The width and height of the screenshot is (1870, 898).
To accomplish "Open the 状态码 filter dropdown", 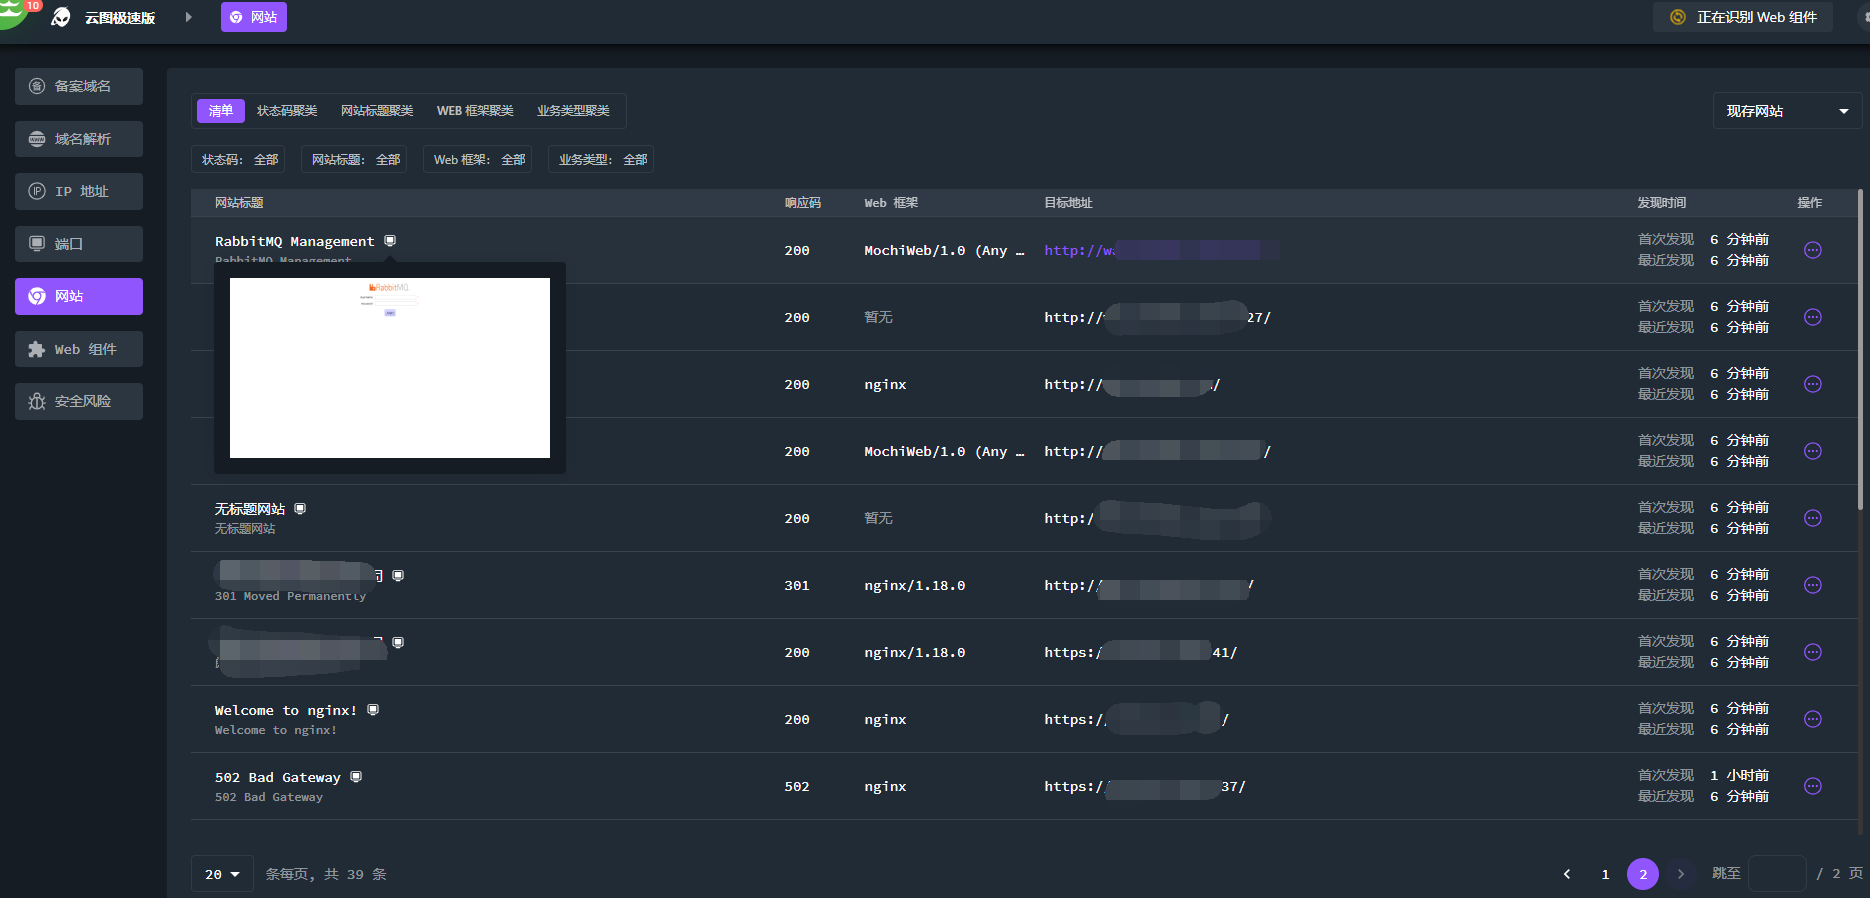I will click(239, 160).
